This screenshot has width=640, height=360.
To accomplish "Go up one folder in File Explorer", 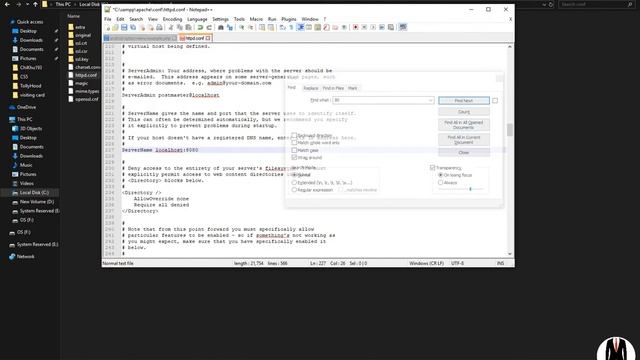I will click(x=36, y=4).
